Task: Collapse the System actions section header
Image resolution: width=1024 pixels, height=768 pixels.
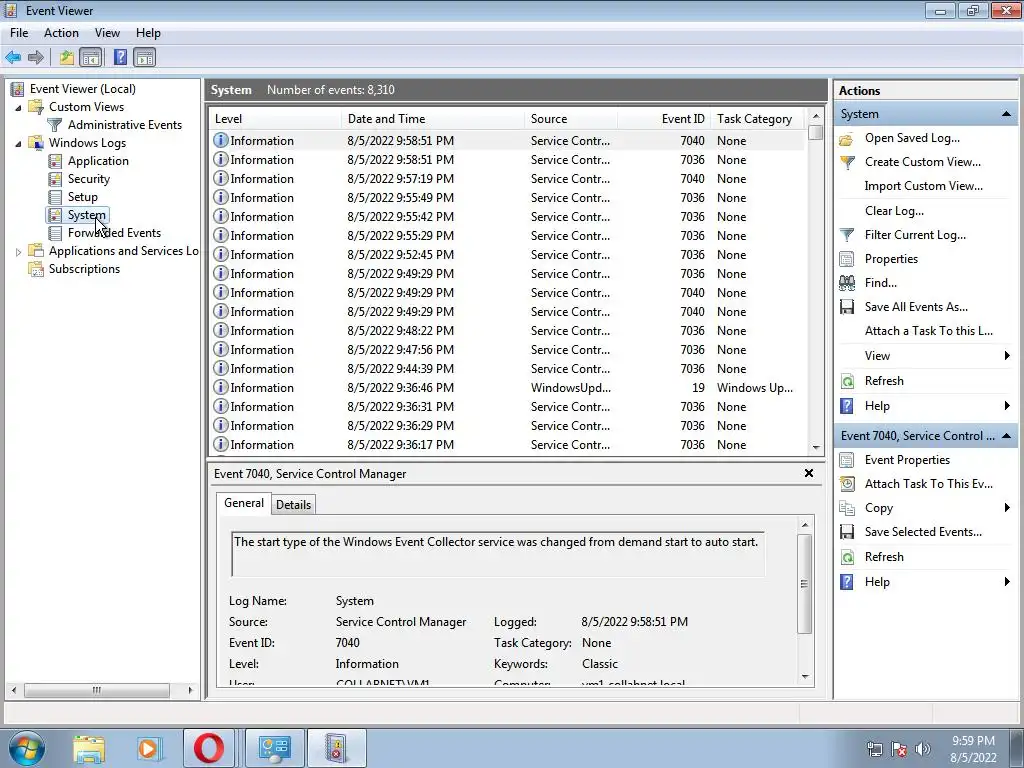Action: (1006, 114)
